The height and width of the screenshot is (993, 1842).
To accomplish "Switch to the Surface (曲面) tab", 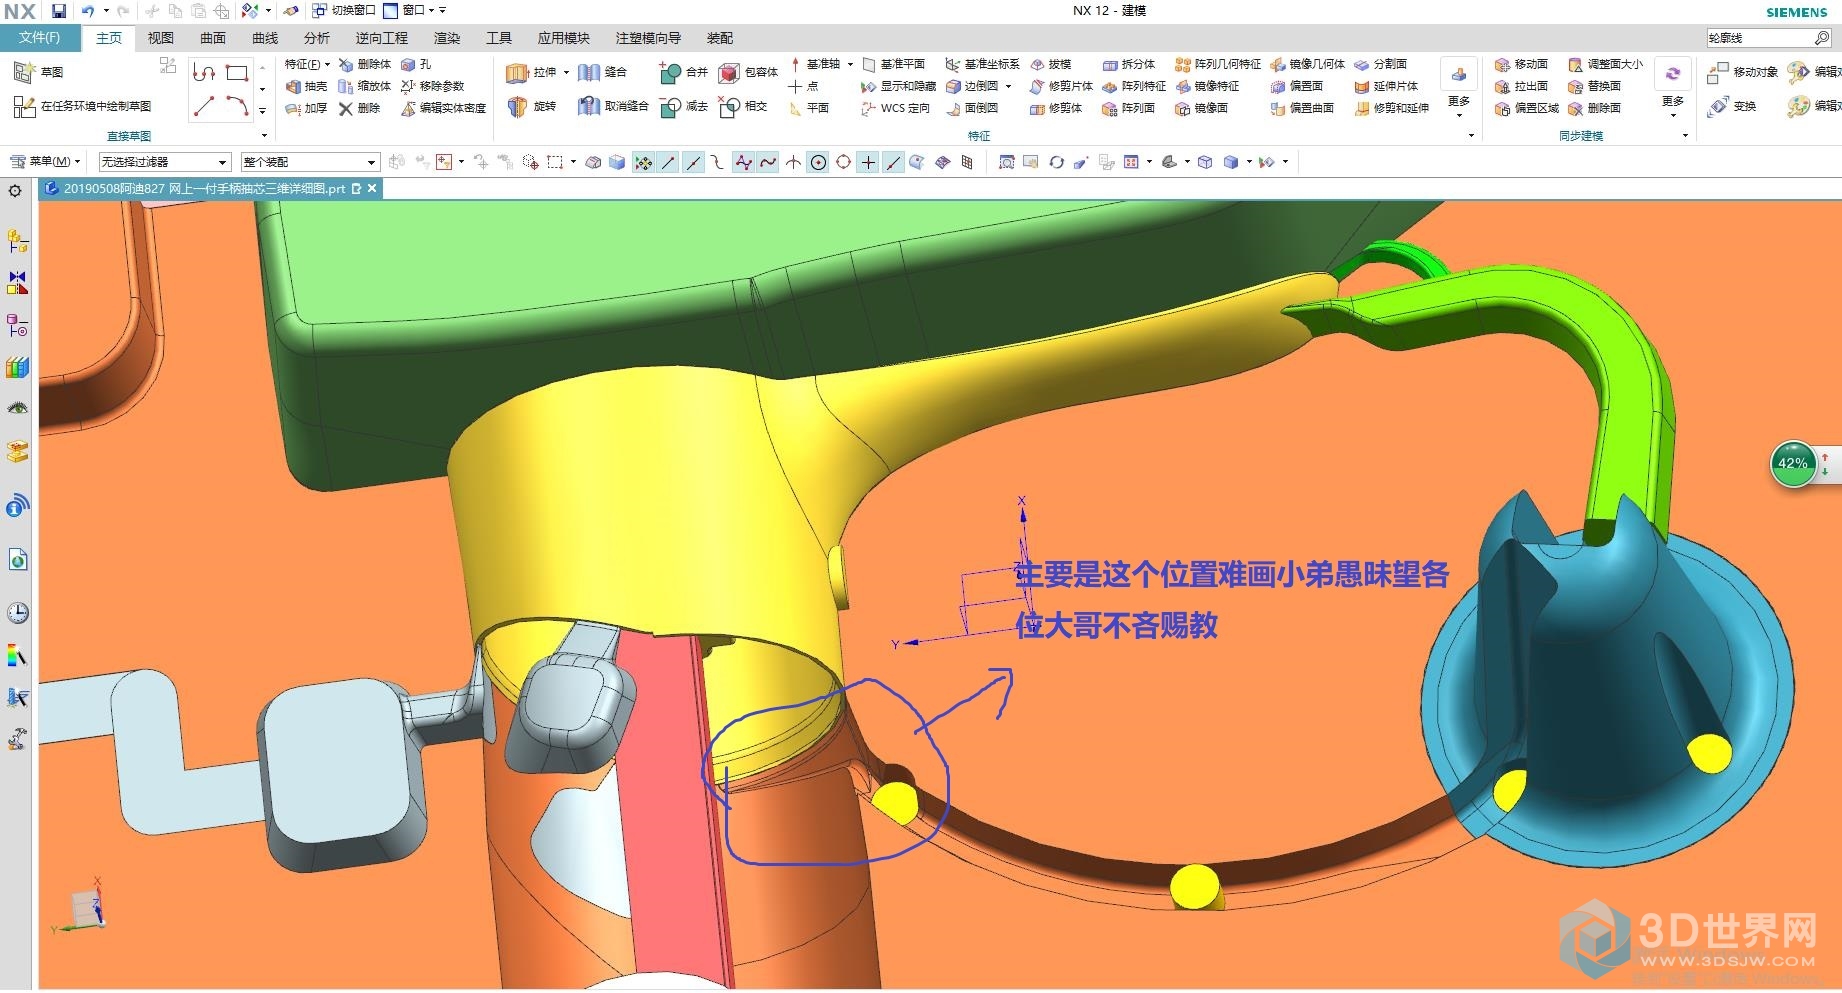I will coord(213,38).
